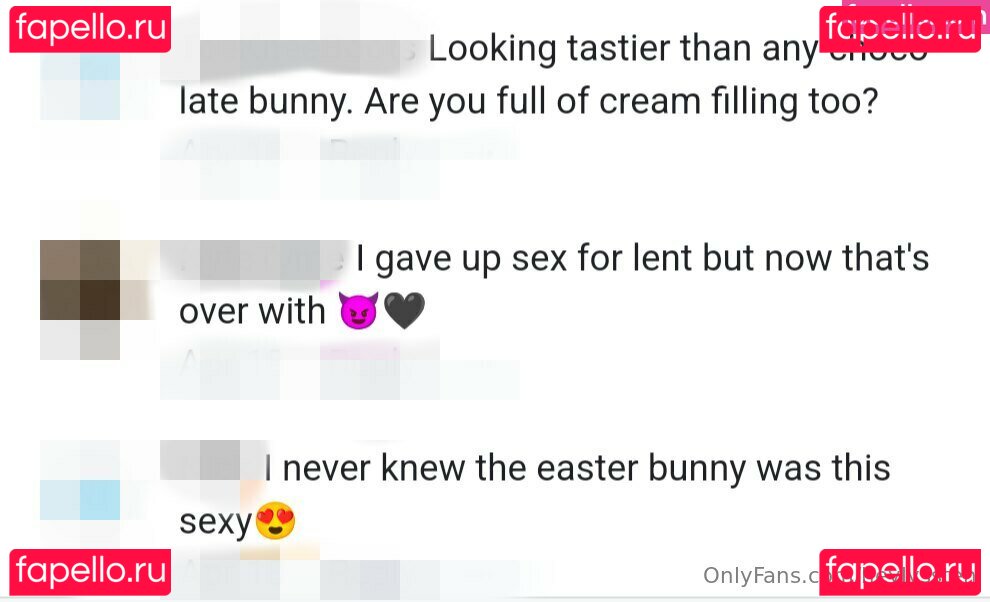Click blurred username before "I never knew" comment
The image size is (990, 602).
(x=212, y=462)
